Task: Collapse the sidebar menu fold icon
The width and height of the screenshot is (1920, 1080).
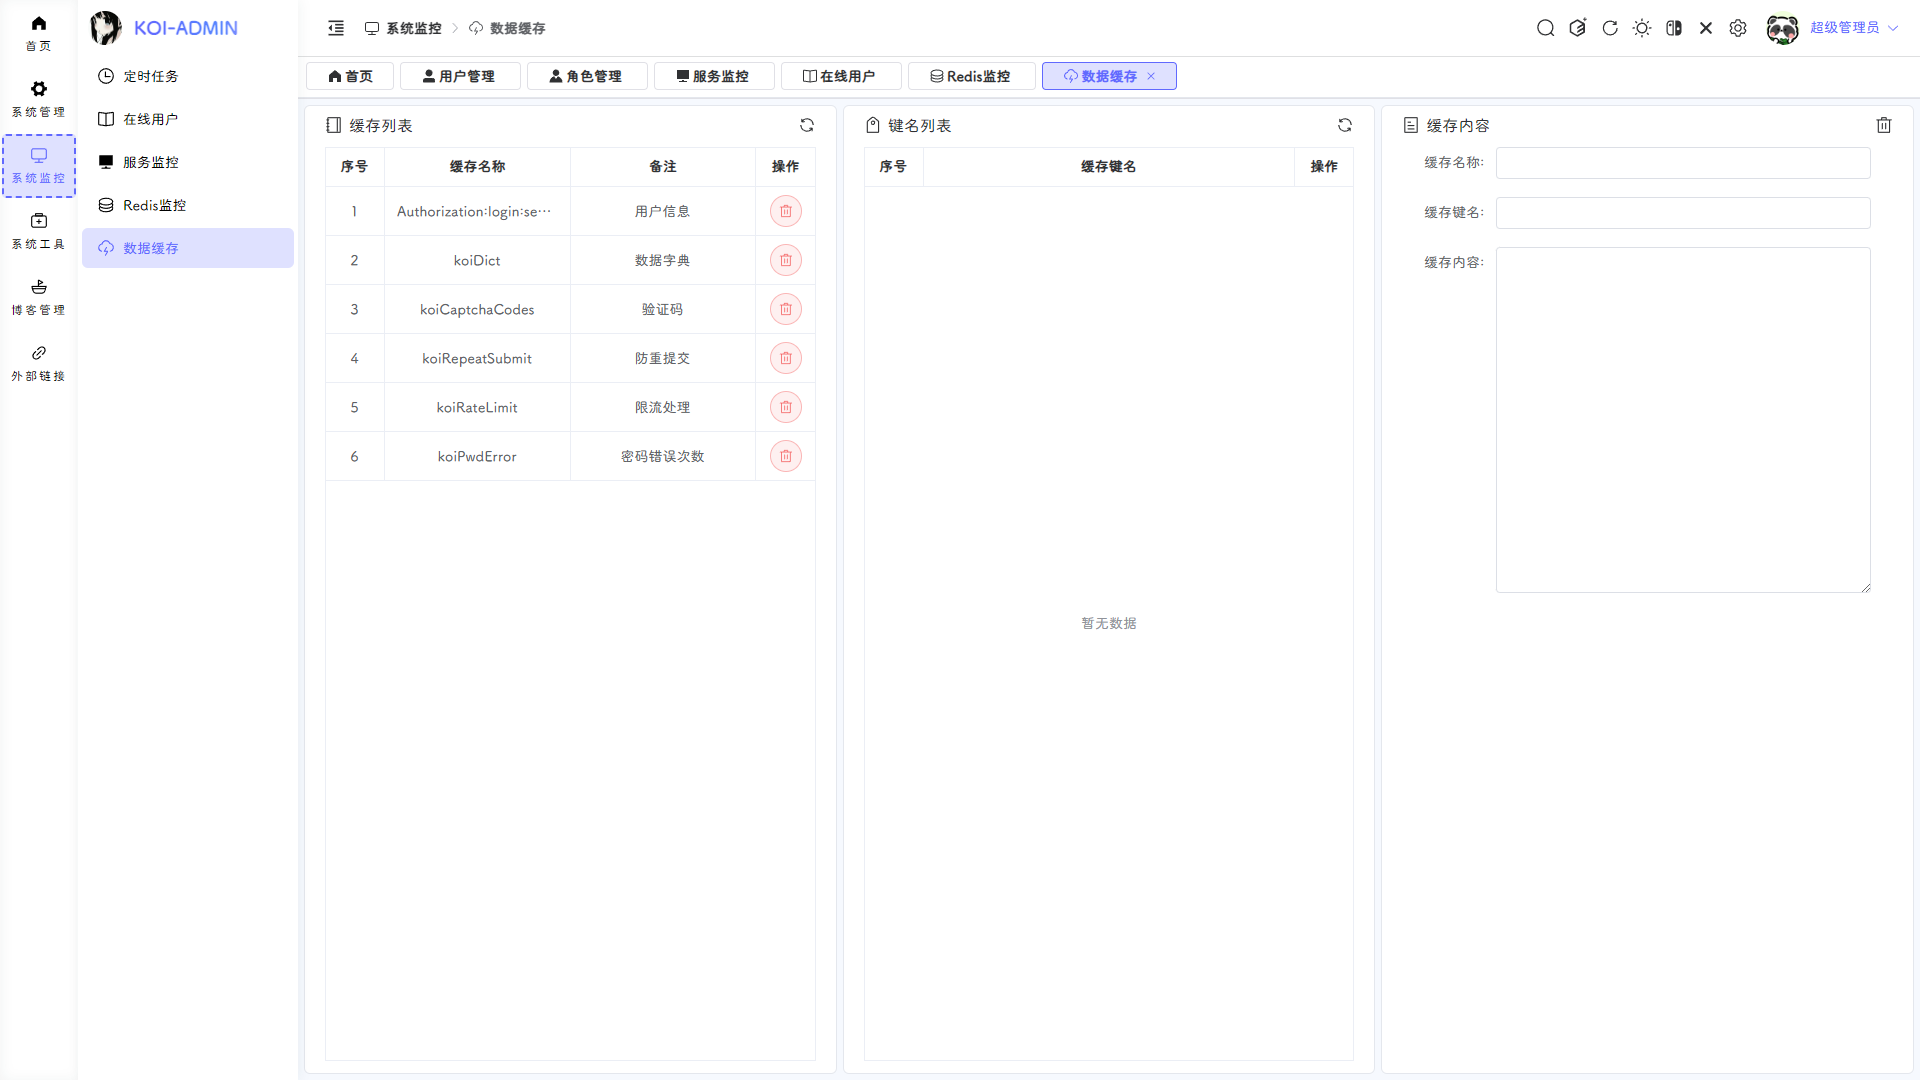Action: coord(336,28)
